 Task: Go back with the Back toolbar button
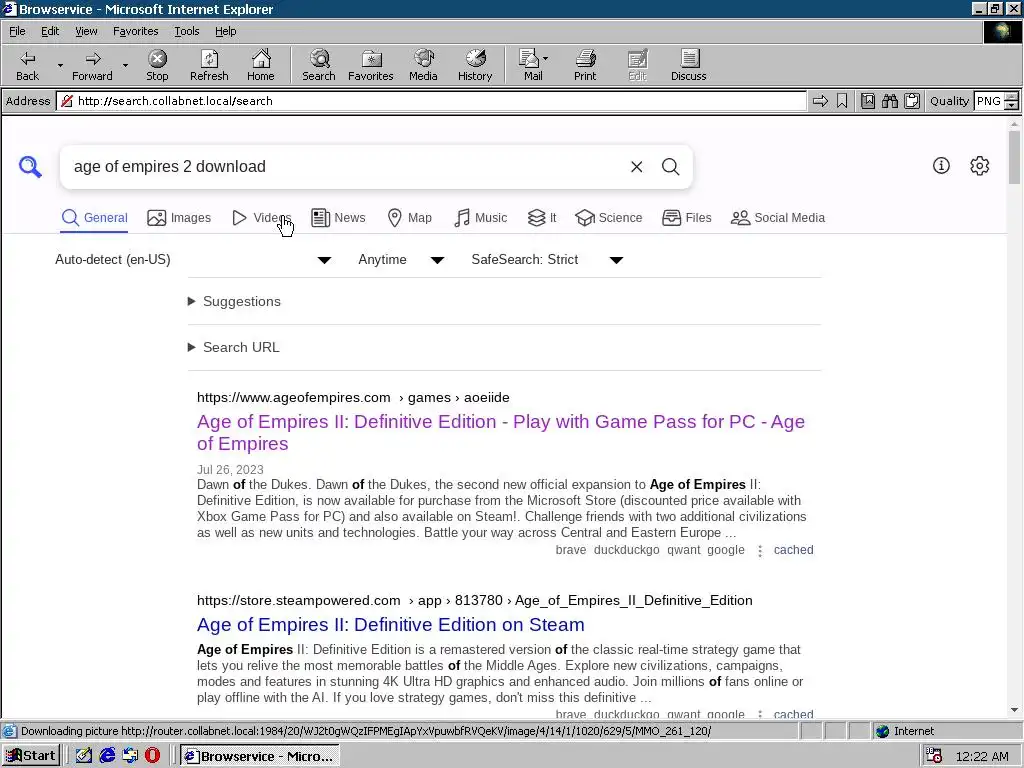click(x=27, y=65)
